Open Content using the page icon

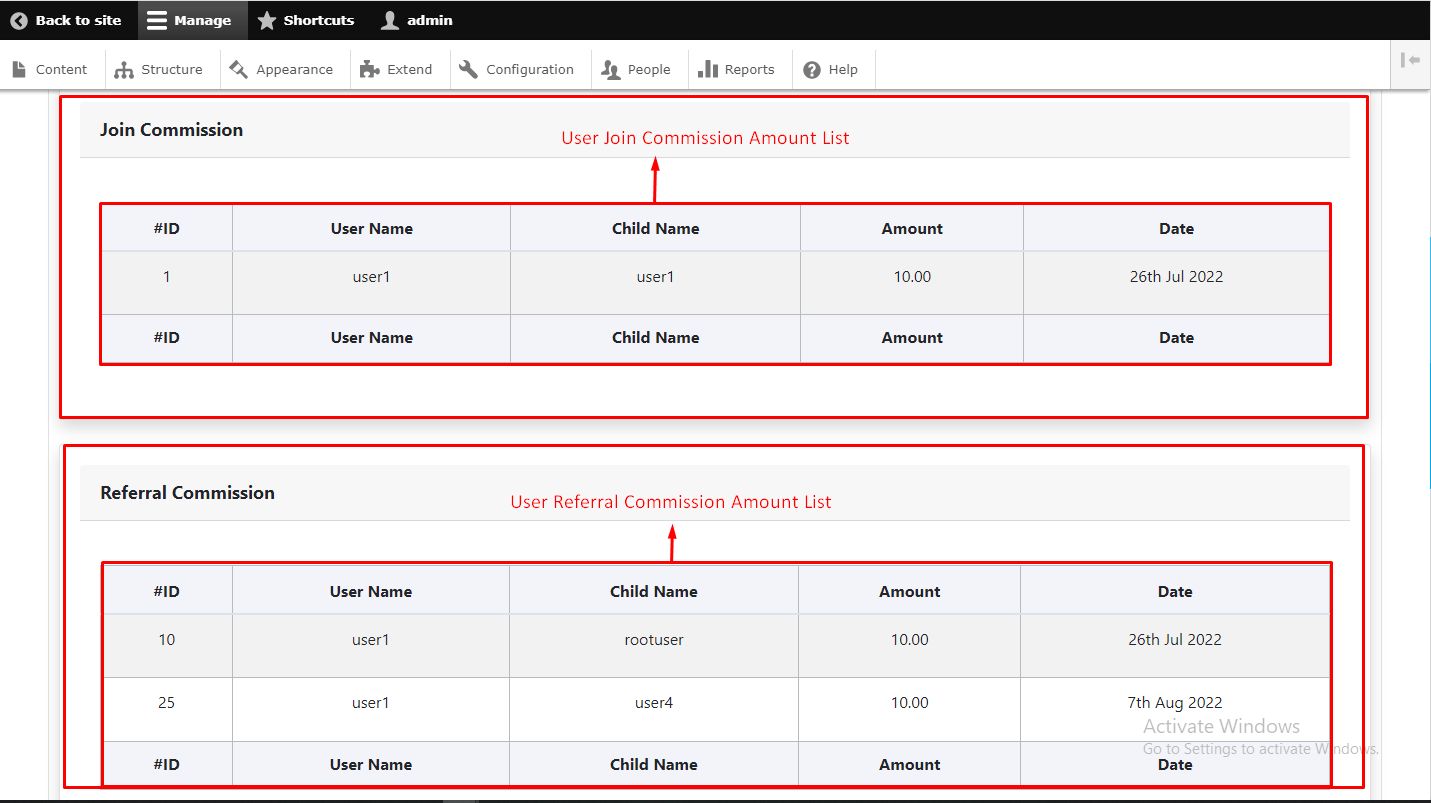tap(19, 69)
